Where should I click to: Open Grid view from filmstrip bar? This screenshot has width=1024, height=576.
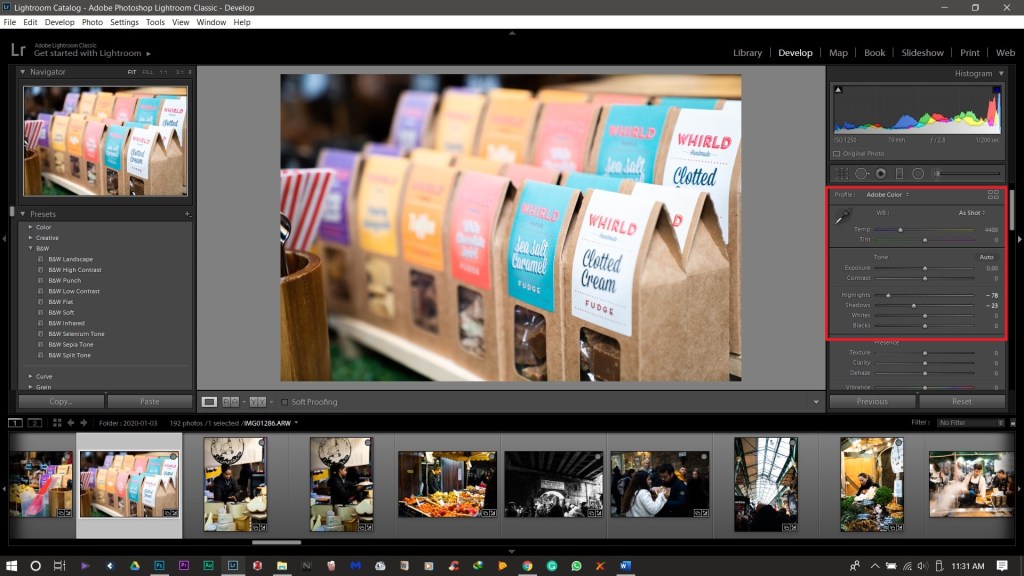point(56,423)
